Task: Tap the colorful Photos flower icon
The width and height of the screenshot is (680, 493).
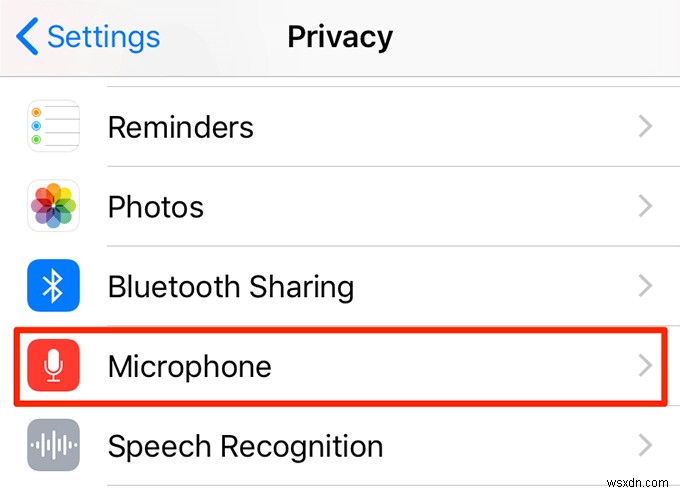Action: (x=53, y=207)
